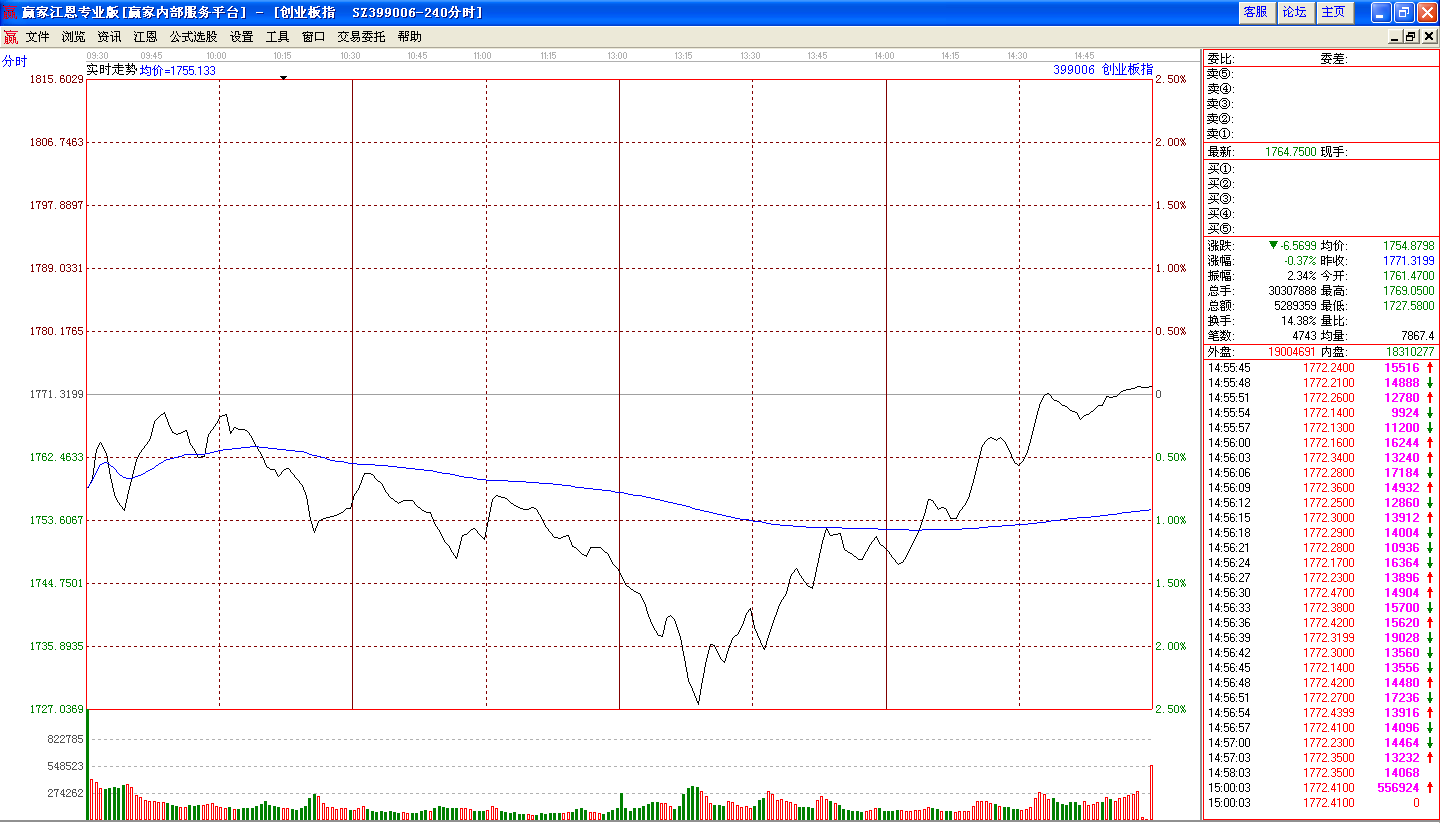The width and height of the screenshot is (1440, 823).
Task: Click the 实时走势 chart label
Action: click(112, 70)
